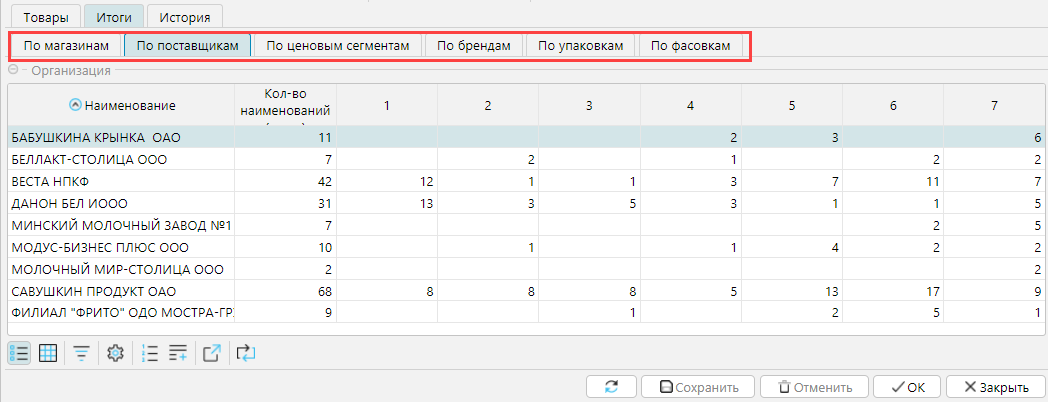This screenshot has height=402, width=1048.
Task: Collapse the Организация group section
Action: (x=14, y=70)
